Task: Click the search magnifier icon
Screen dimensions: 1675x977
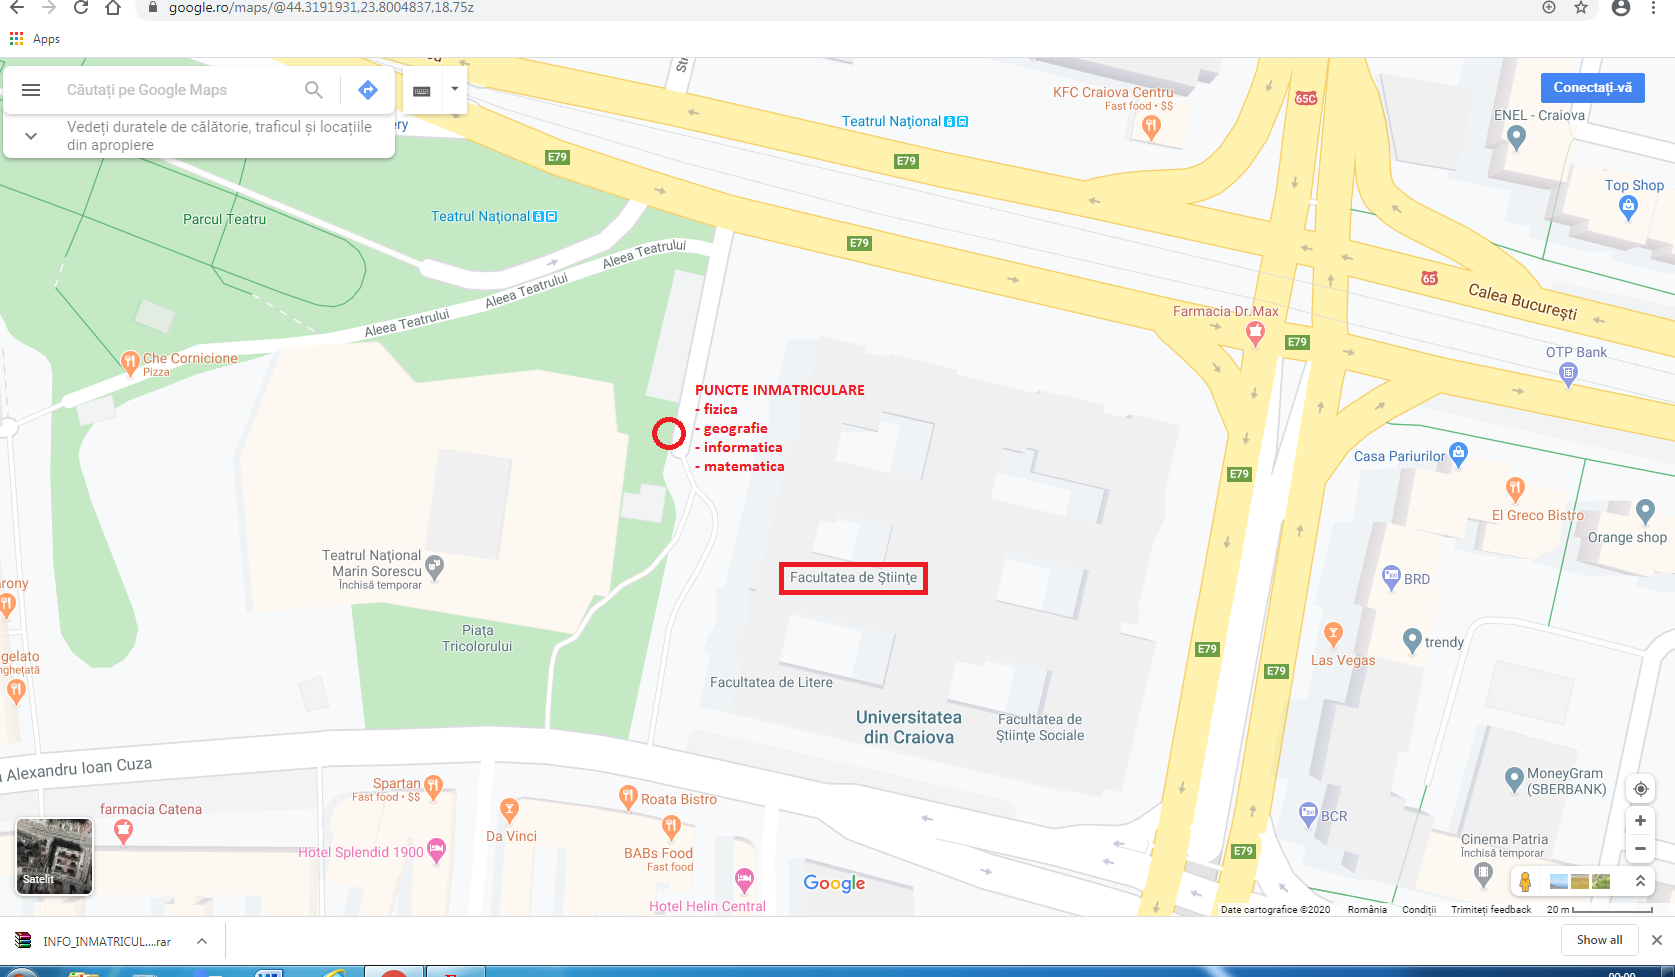Action: point(314,90)
